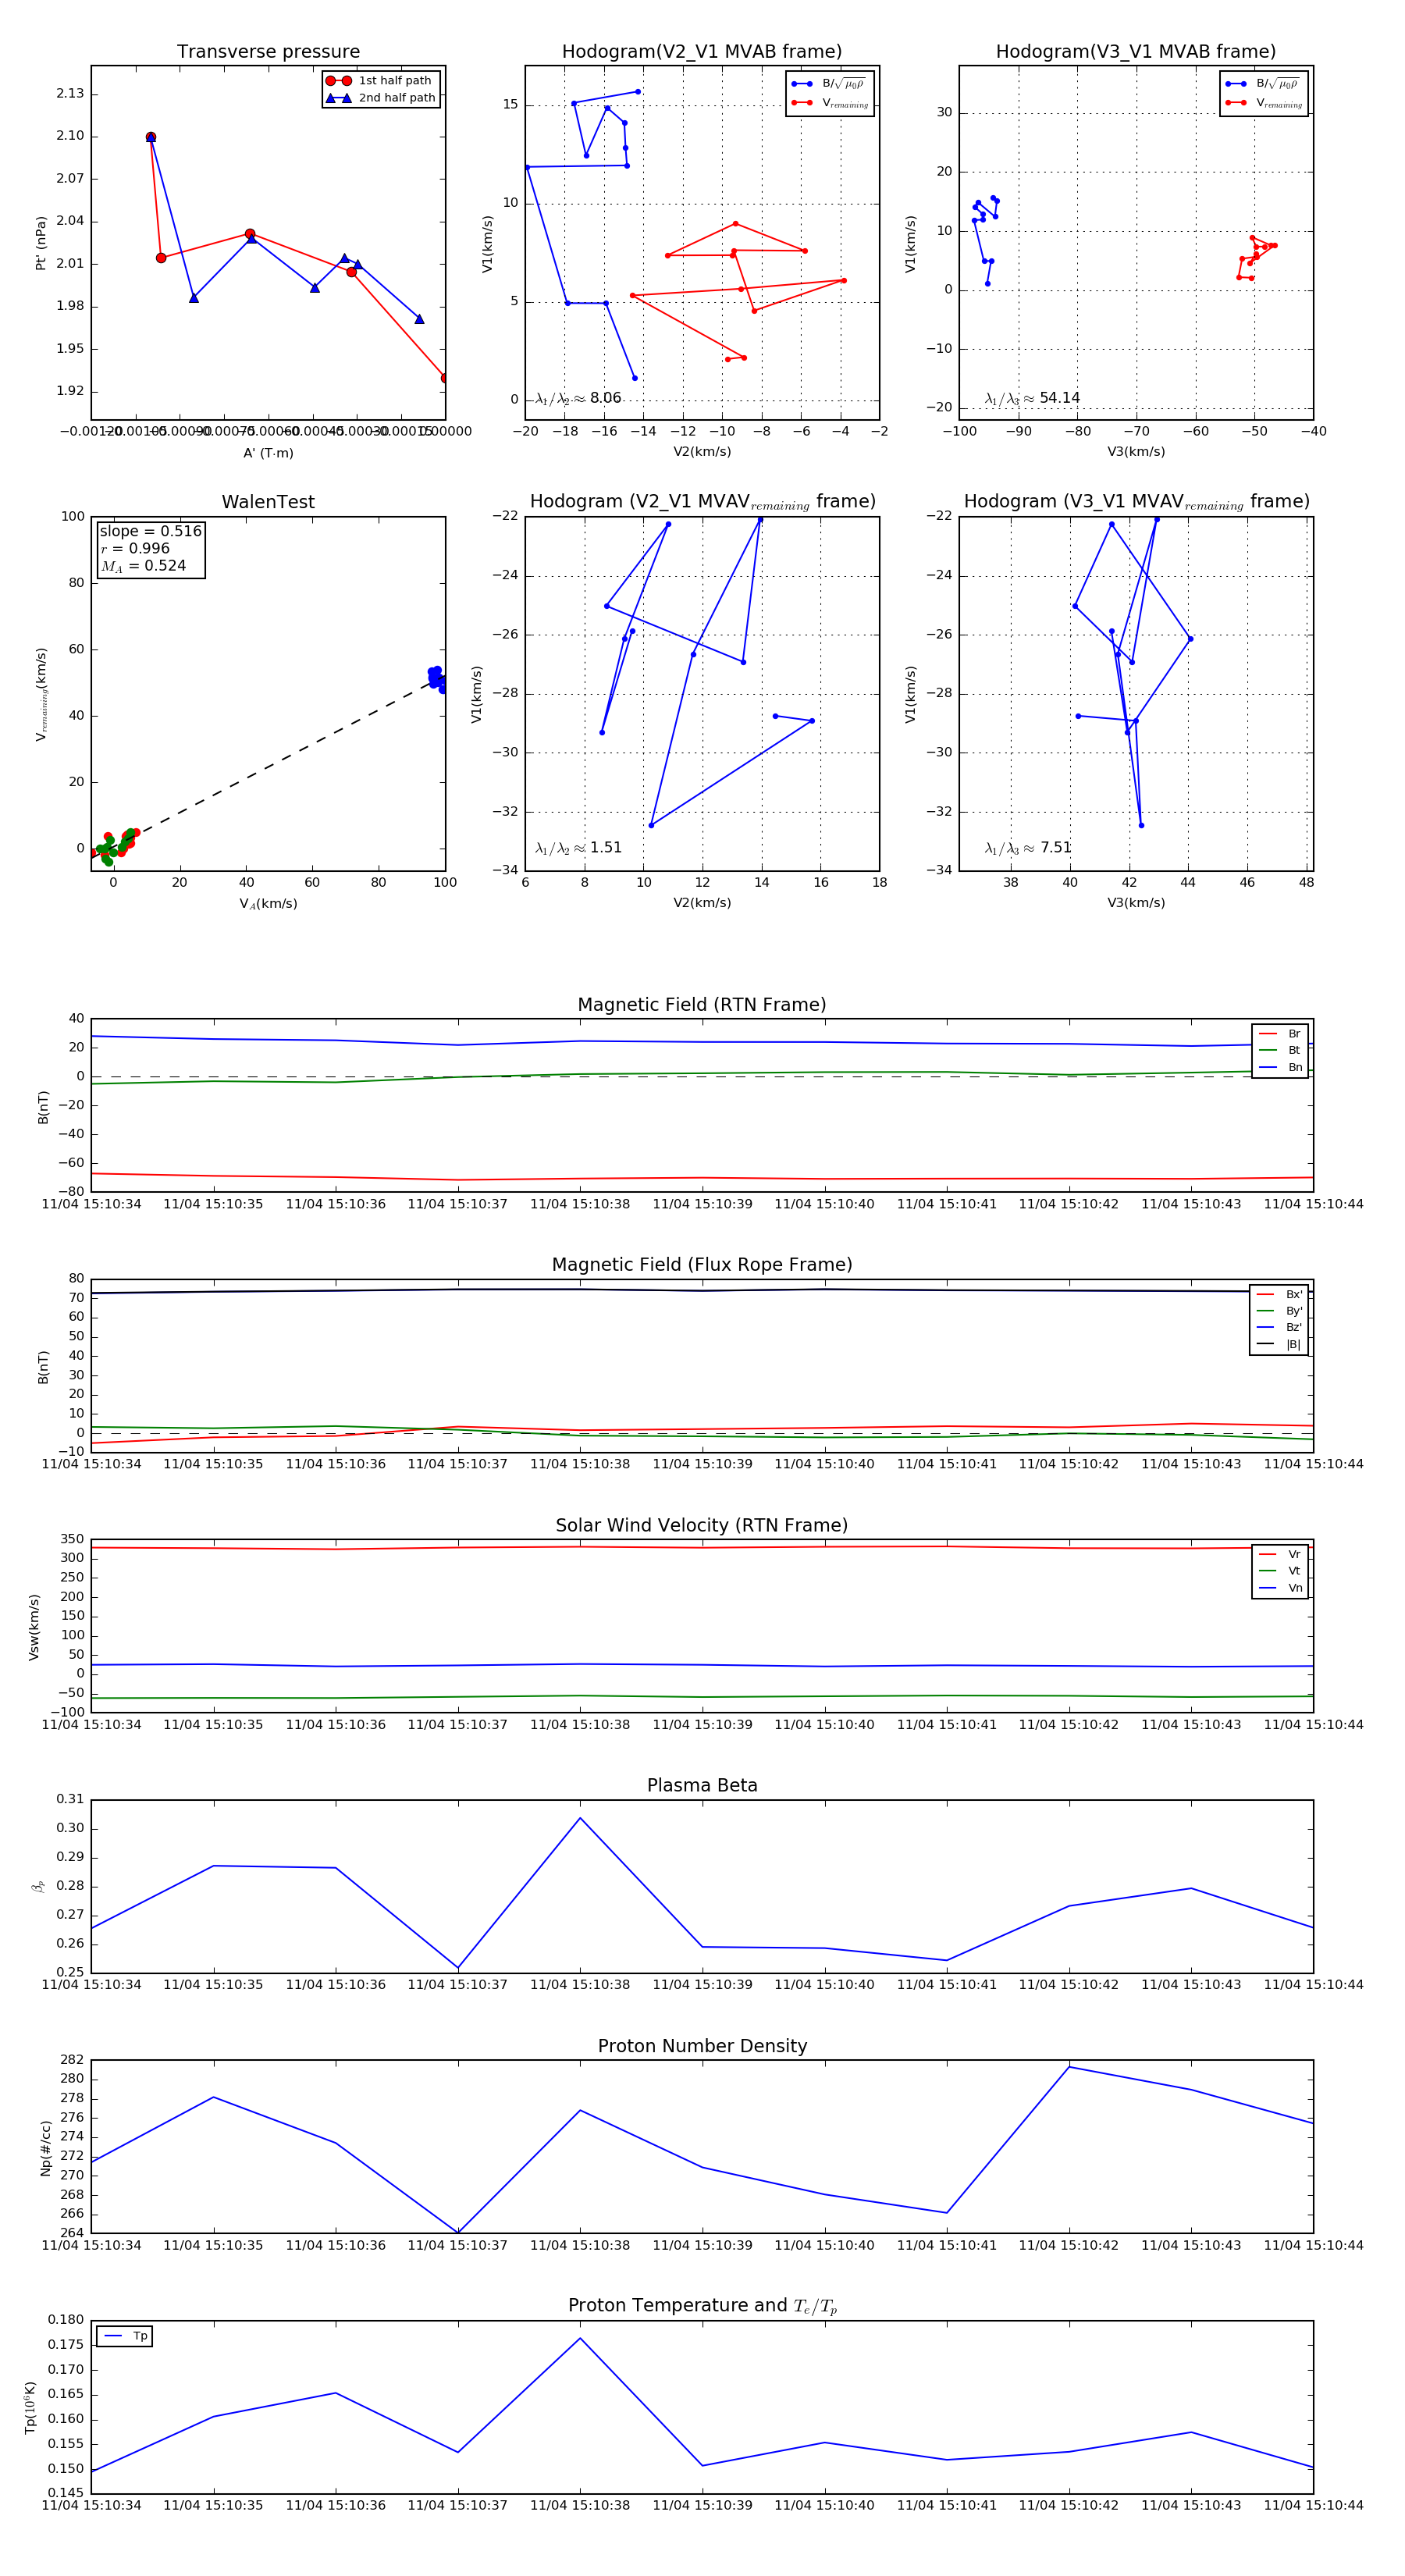Click the "A' (T·m)" x-axis label
Image resolution: width=1405 pixels, height=2576 pixels.
click(268, 453)
